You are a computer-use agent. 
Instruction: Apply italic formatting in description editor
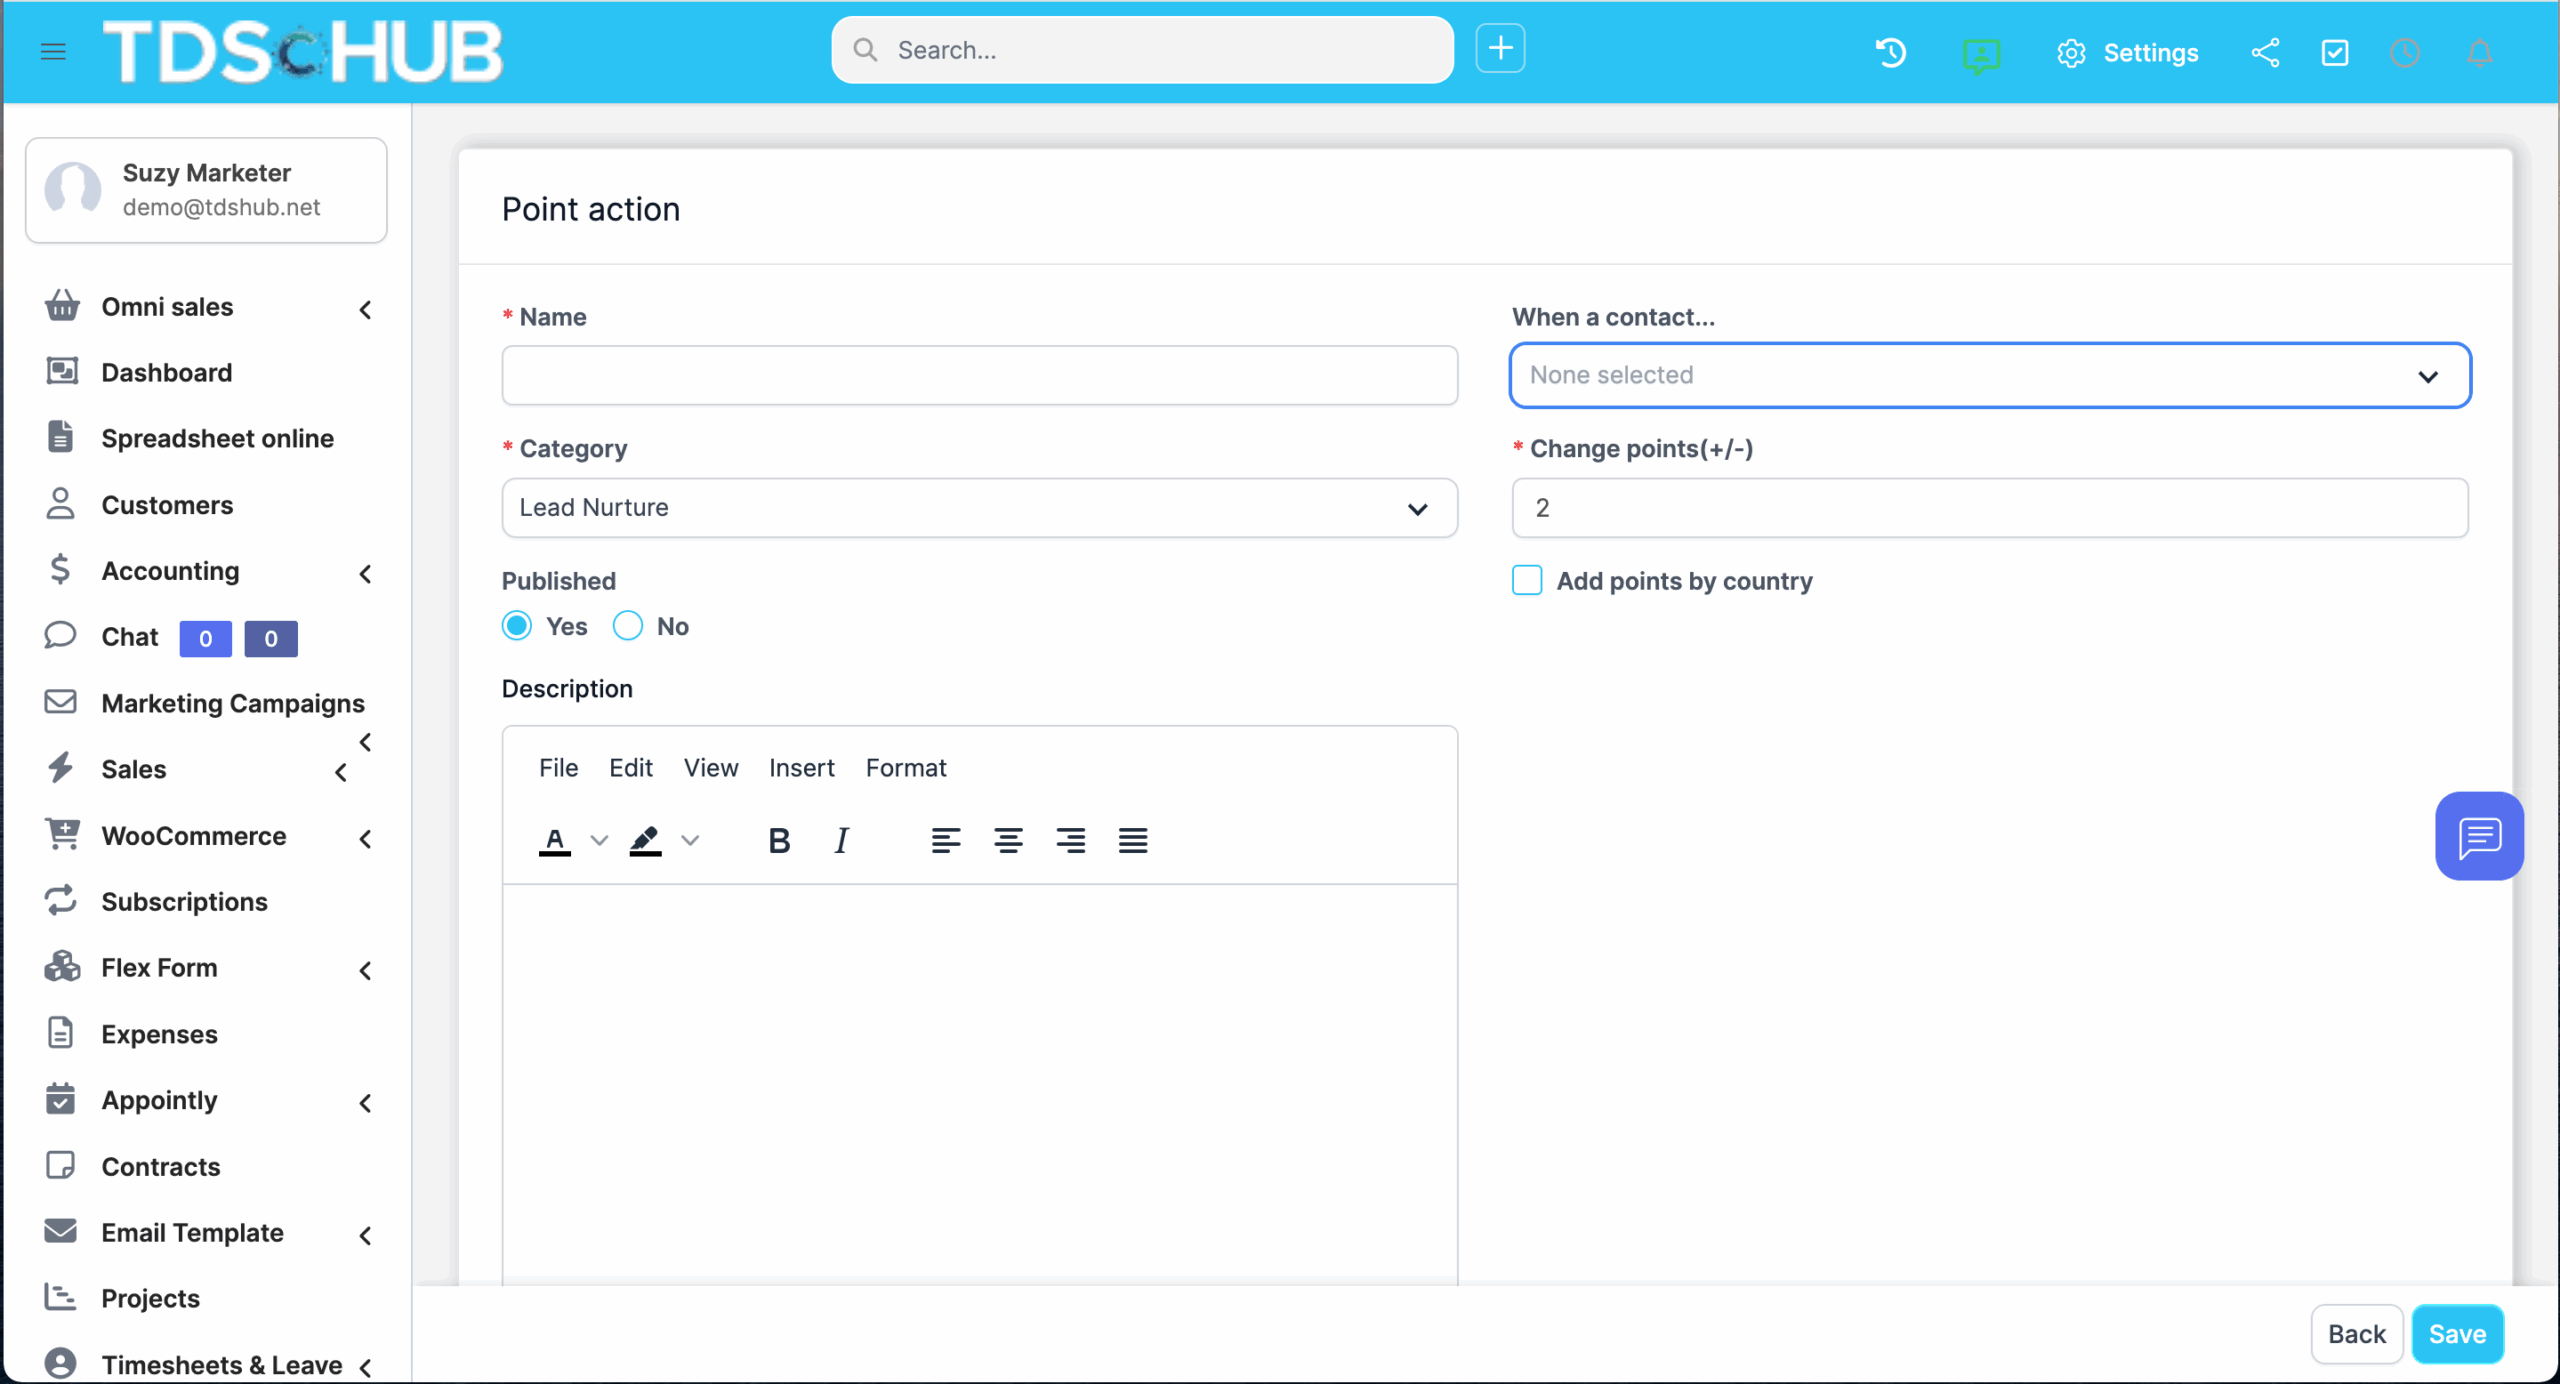[841, 841]
